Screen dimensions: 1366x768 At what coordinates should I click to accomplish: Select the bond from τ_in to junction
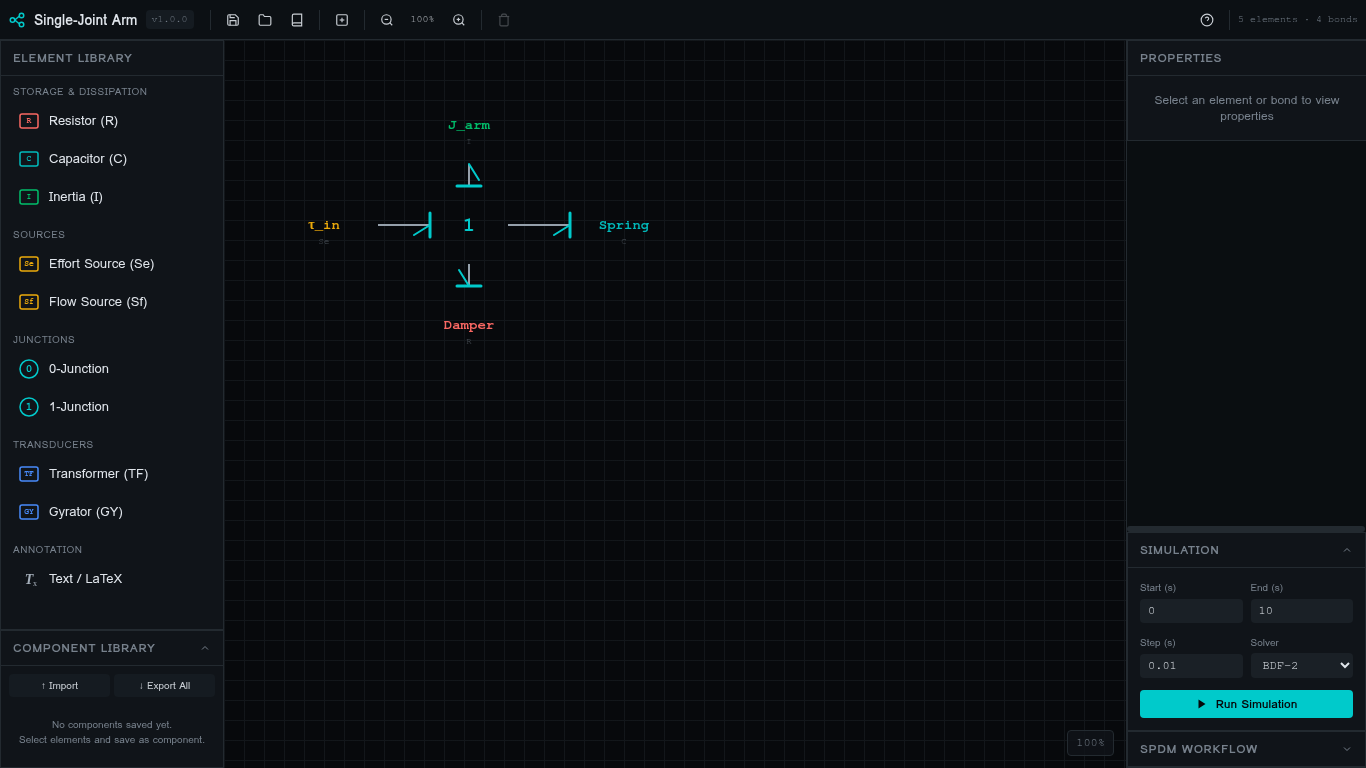click(x=404, y=225)
